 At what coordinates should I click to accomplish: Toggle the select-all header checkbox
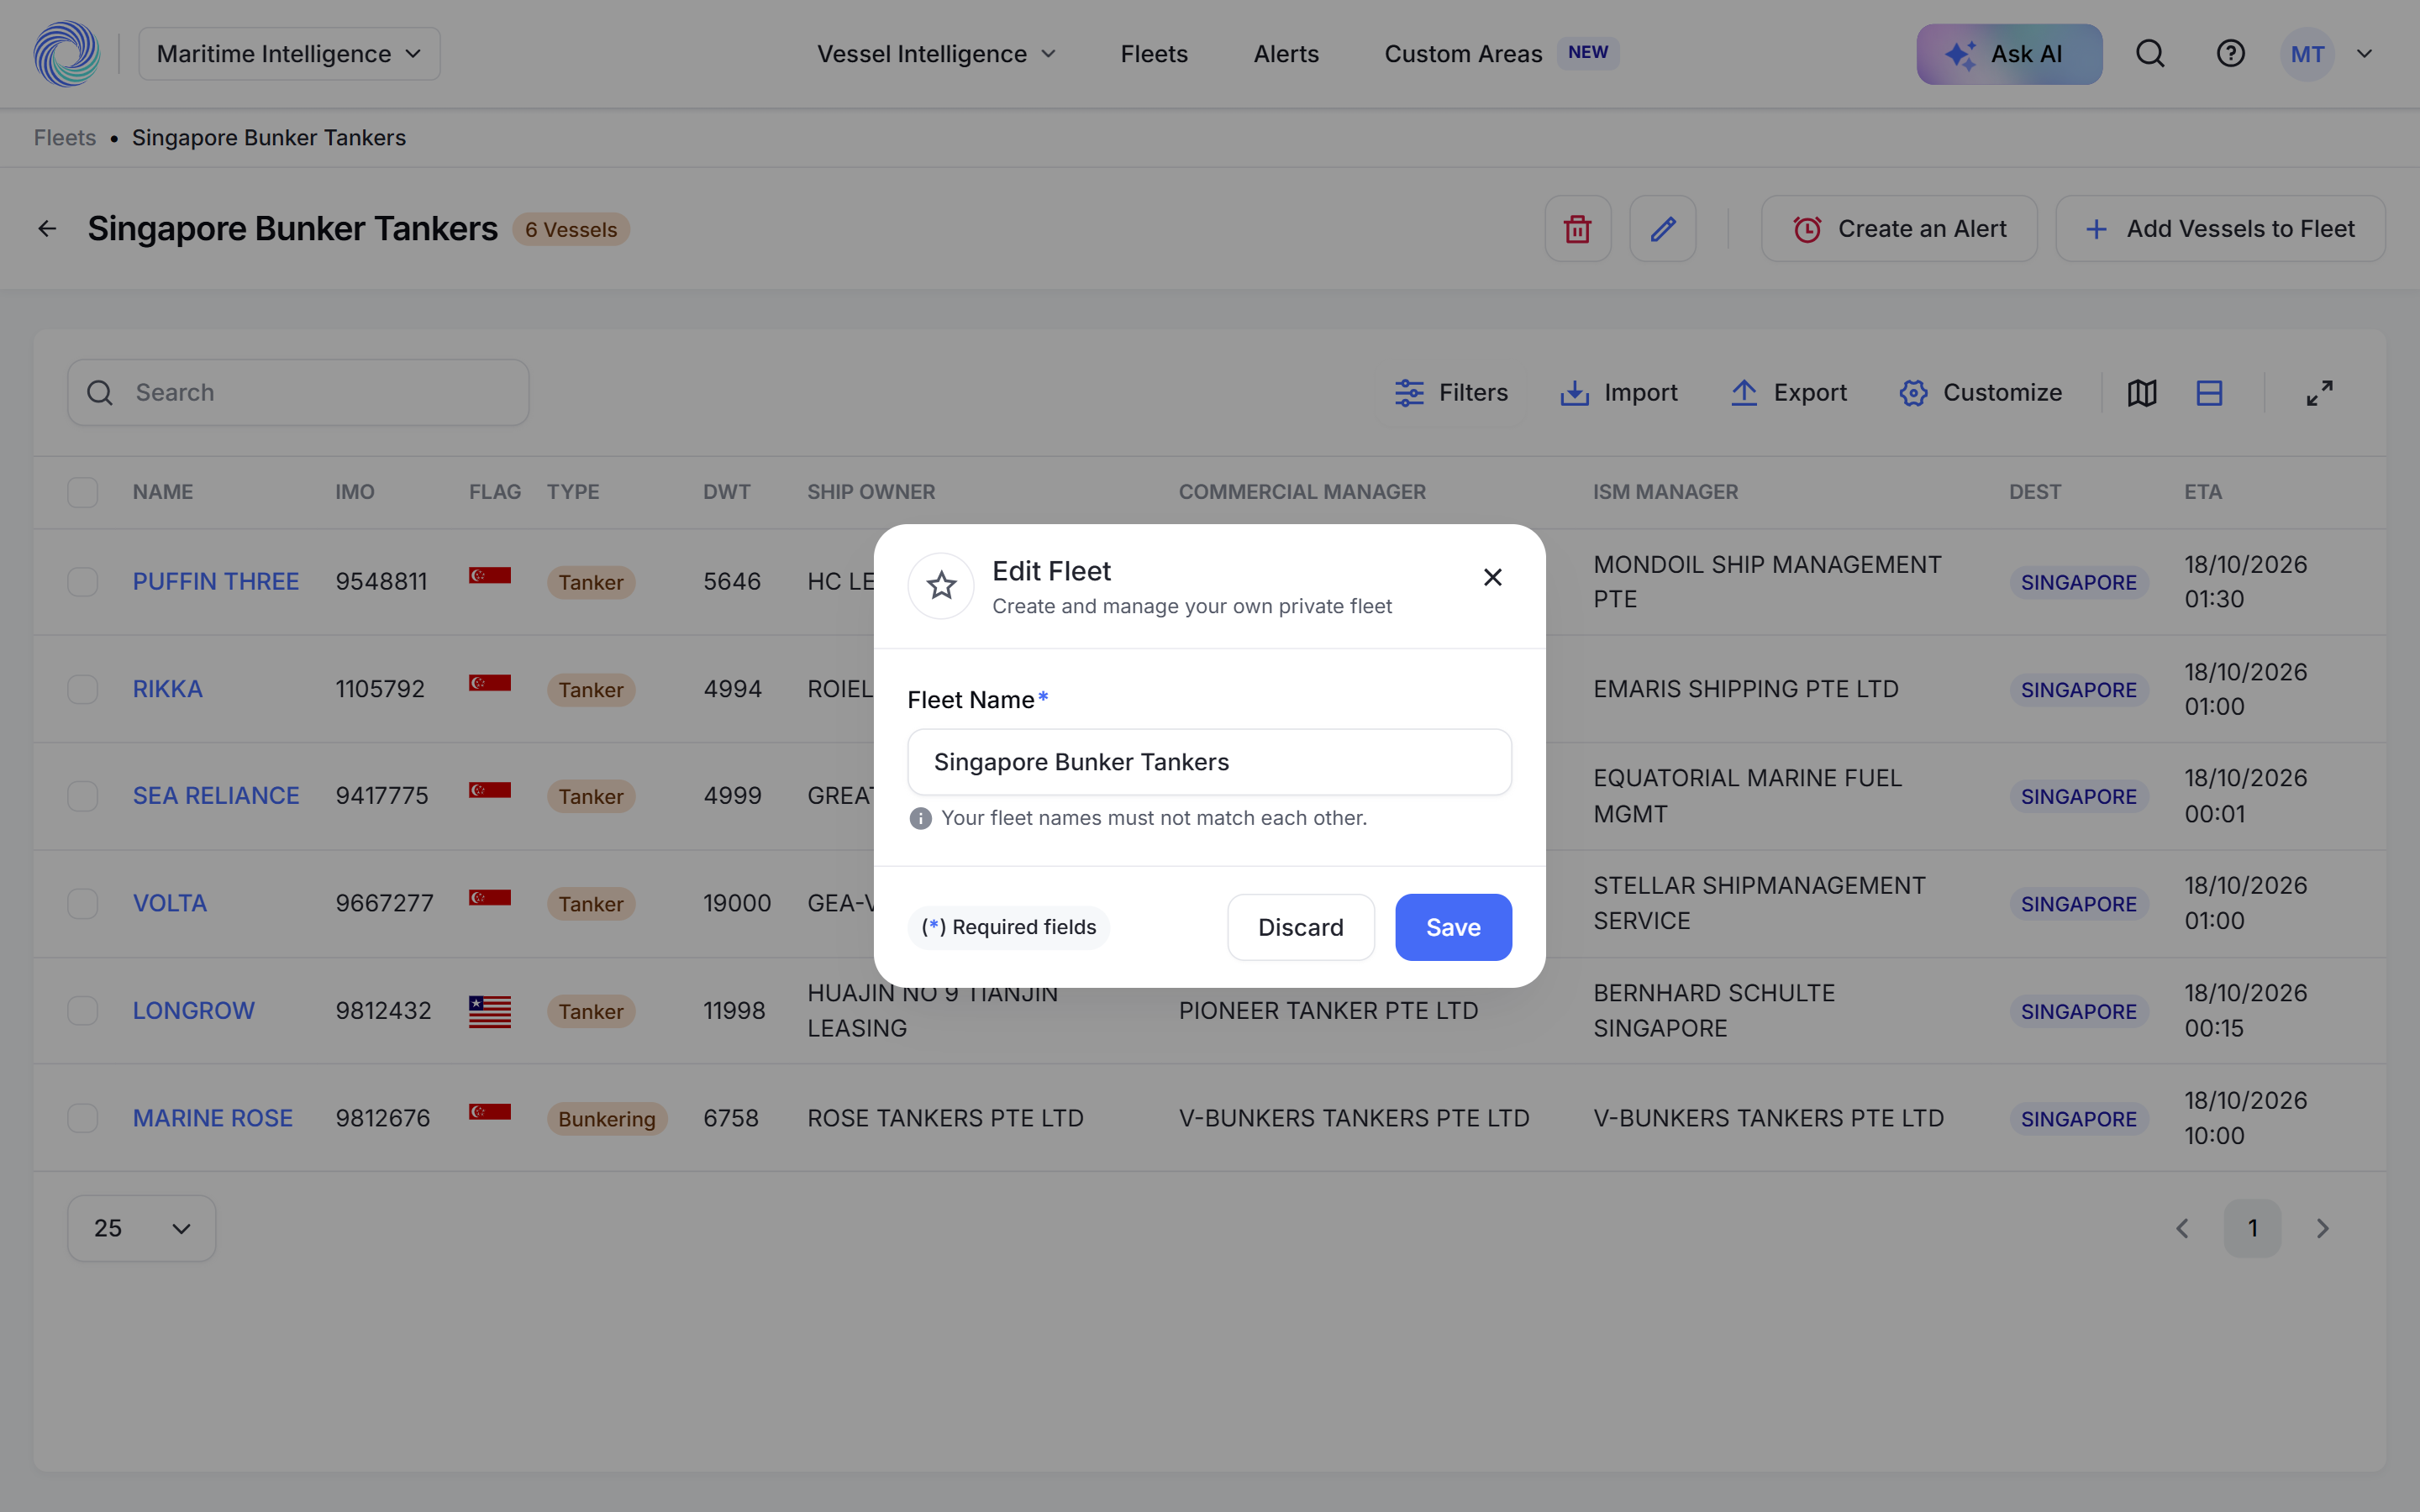click(x=82, y=492)
